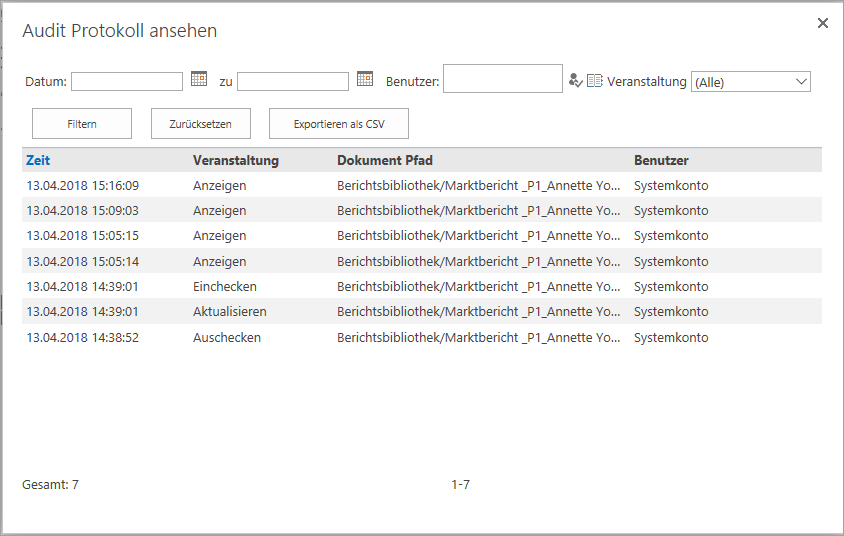Focus the end date input after zu
844x536 pixels.
click(x=293, y=82)
